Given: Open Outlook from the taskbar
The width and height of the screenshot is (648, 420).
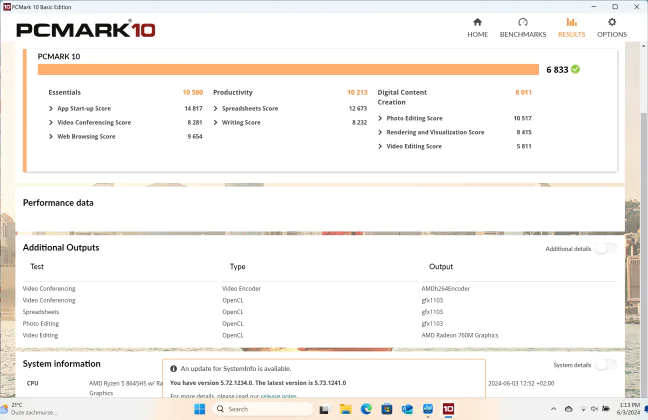Looking at the screenshot, I should 407,409.
